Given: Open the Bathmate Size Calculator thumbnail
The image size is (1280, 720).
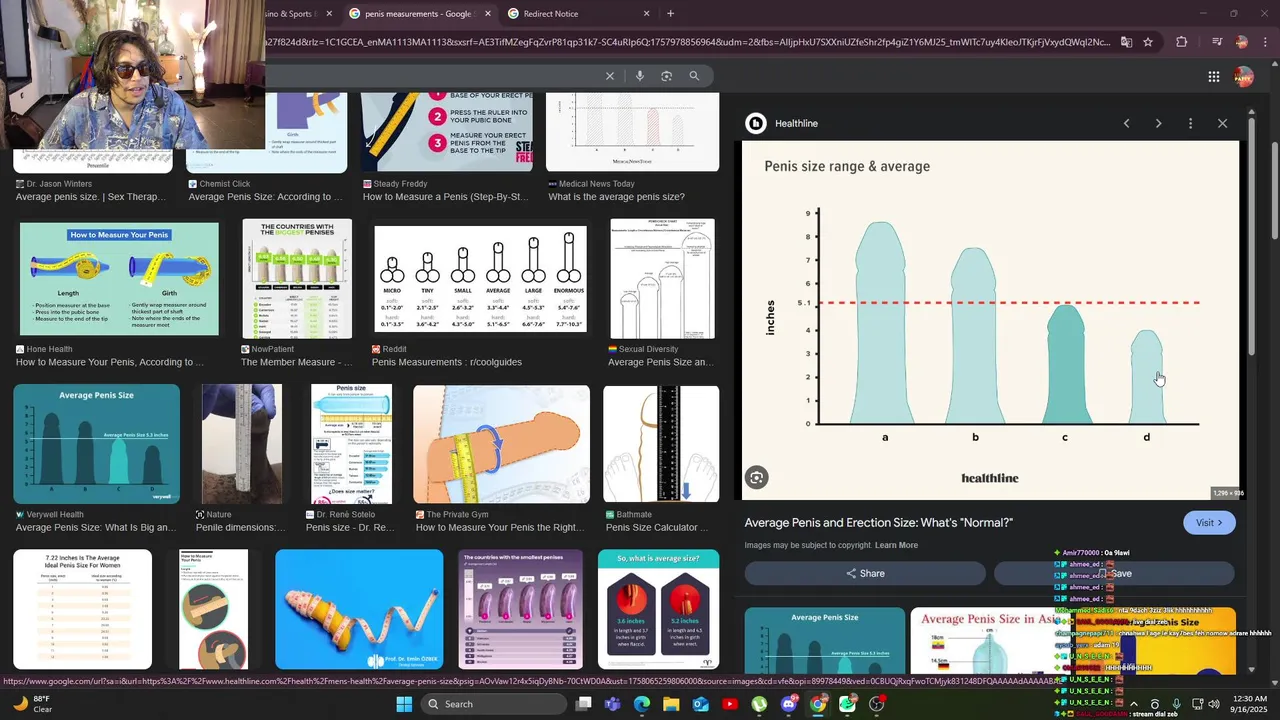Looking at the screenshot, I should [661, 444].
